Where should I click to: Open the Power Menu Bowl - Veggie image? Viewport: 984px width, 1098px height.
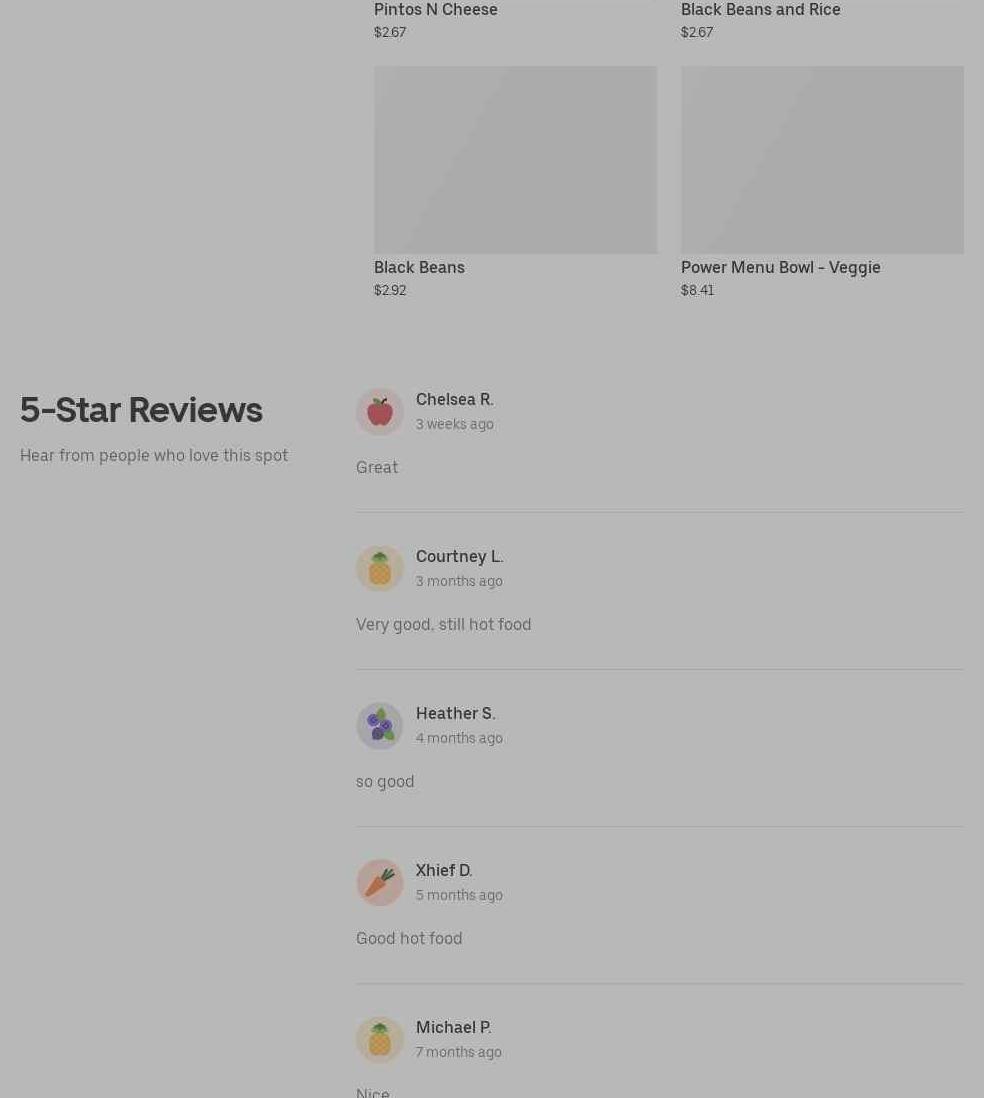point(822,160)
